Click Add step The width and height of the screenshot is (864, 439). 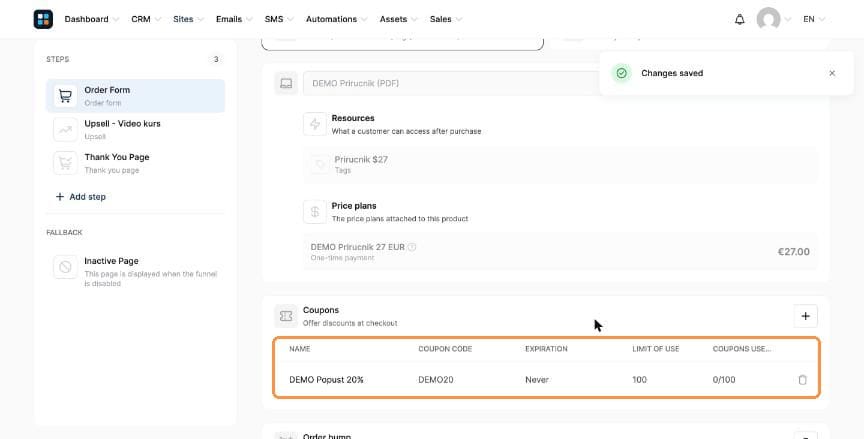click(80, 197)
